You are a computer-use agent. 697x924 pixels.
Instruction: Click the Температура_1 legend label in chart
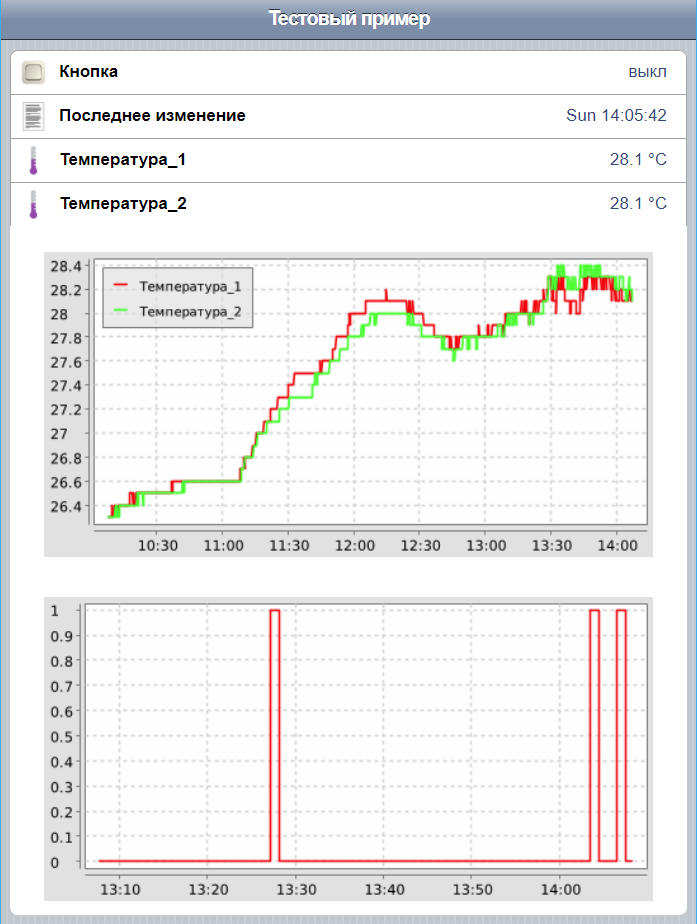[190, 286]
